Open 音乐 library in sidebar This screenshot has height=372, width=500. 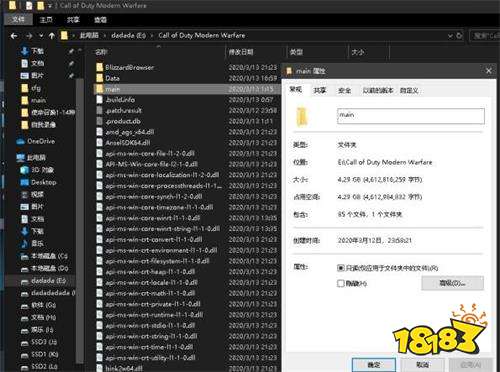point(32,244)
